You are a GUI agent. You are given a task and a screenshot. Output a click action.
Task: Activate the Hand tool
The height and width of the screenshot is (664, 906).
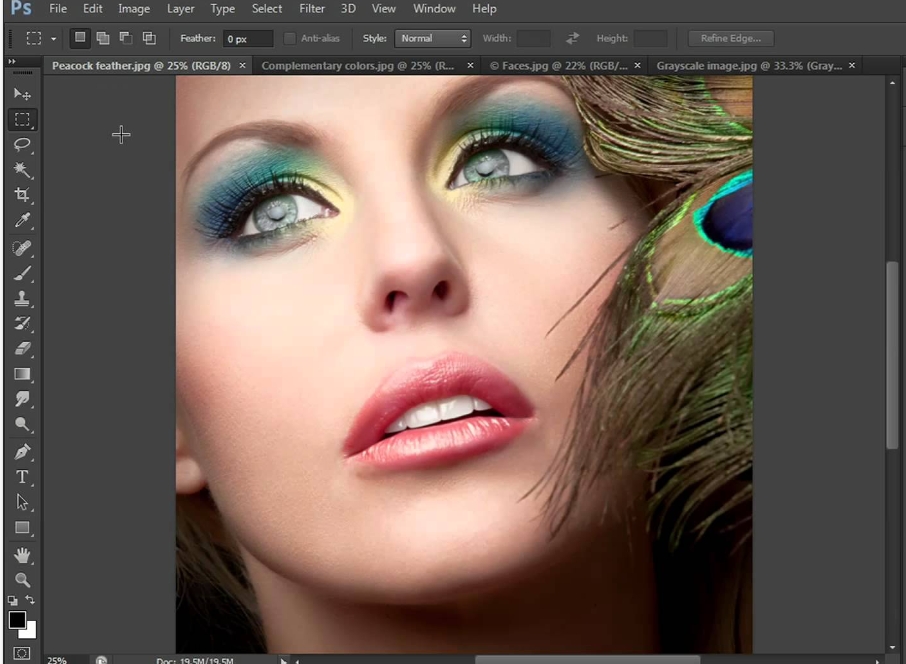pyautogui.click(x=22, y=555)
